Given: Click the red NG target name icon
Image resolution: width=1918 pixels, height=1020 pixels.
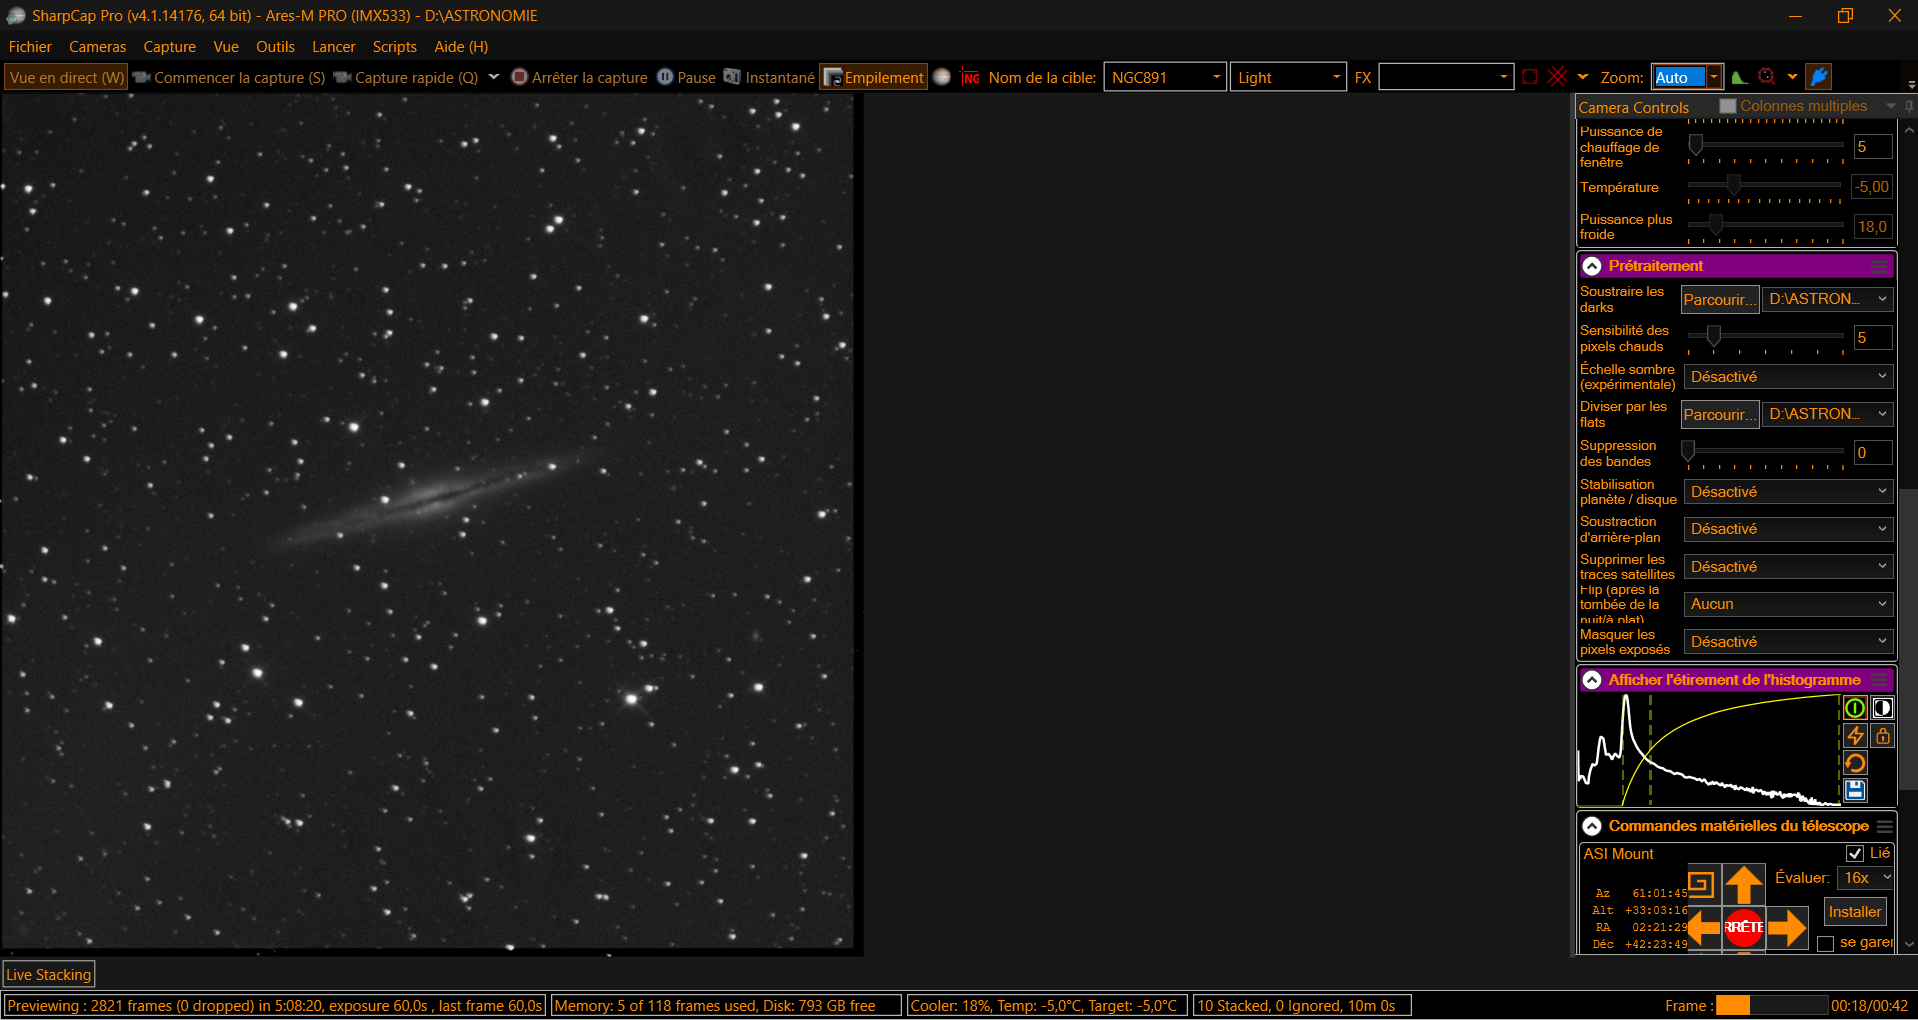Looking at the screenshot, I should click(x=970, y=77).
